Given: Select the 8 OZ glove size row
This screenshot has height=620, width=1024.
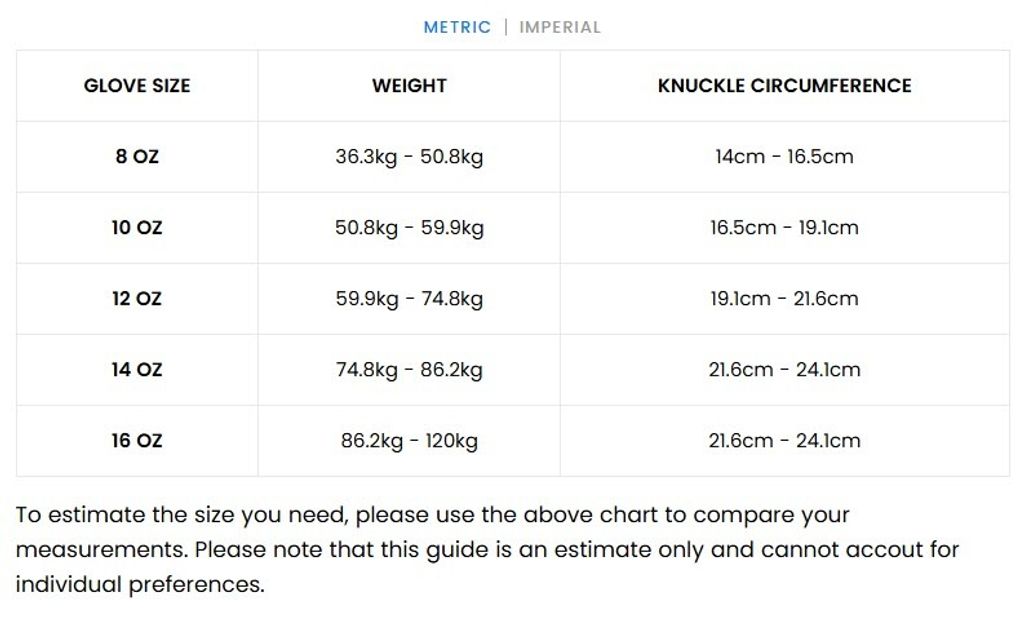Looking at the screenshot, I should coord(137,156).
